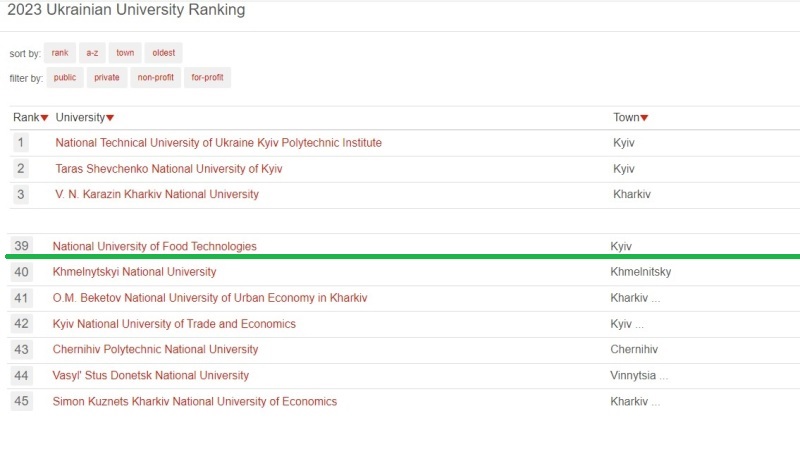The width and height of the screenshot is (800, 454).
Task: Enable the non-profit filter
Action: (x=155, y=78)
